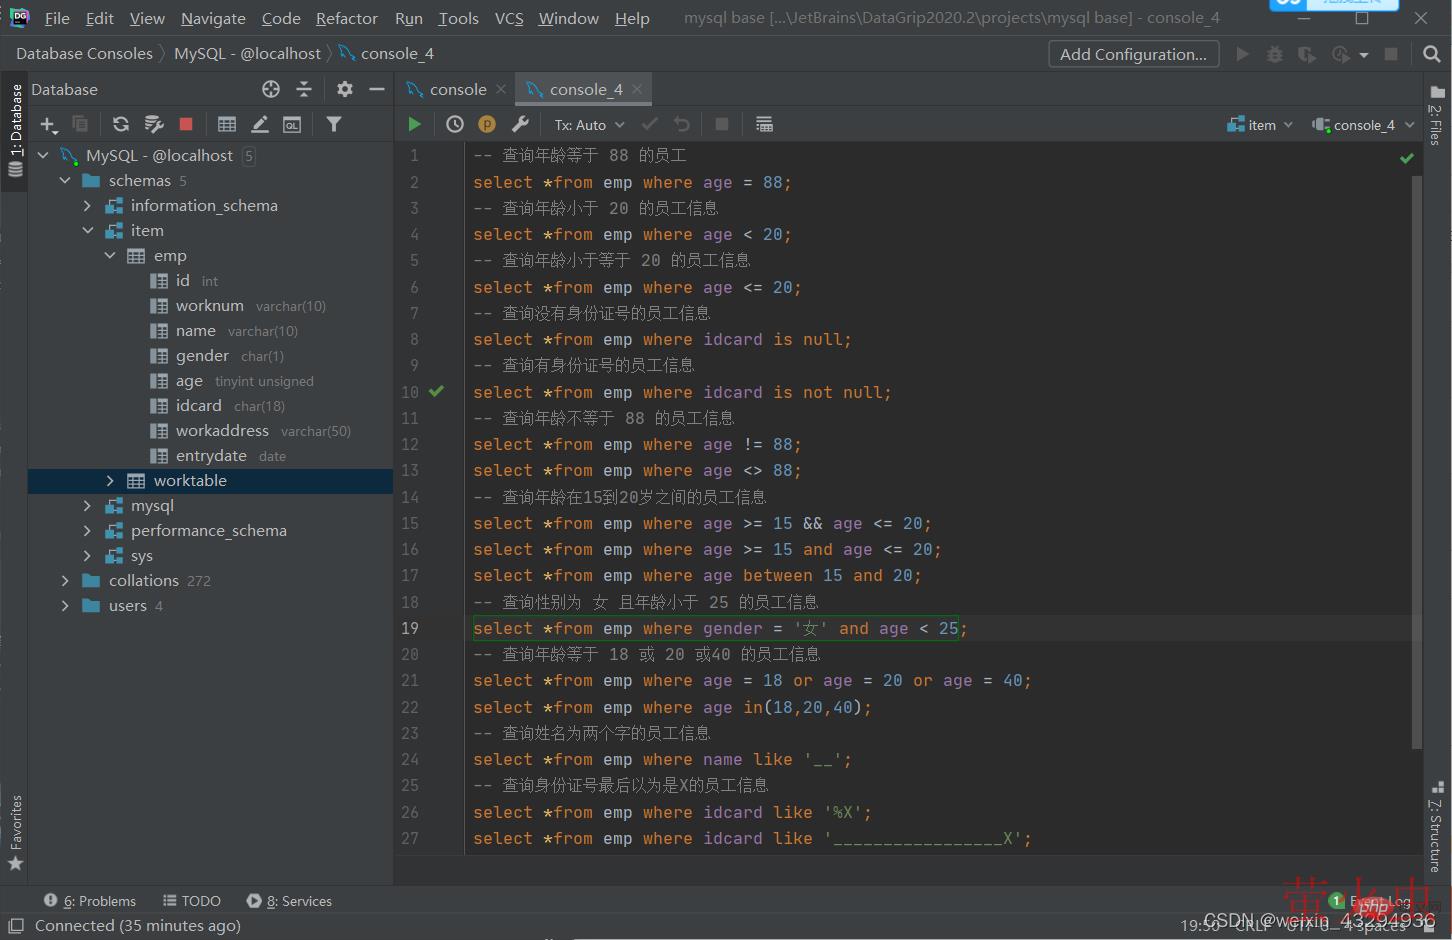Open the Tx: Auto transaction dropdown
Viewport: 1452px width, 940px height.
[x=589, y=125]
